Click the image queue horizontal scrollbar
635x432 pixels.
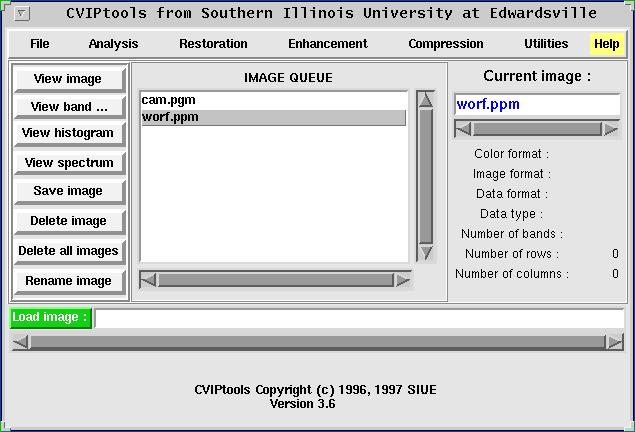pos(275,280)
